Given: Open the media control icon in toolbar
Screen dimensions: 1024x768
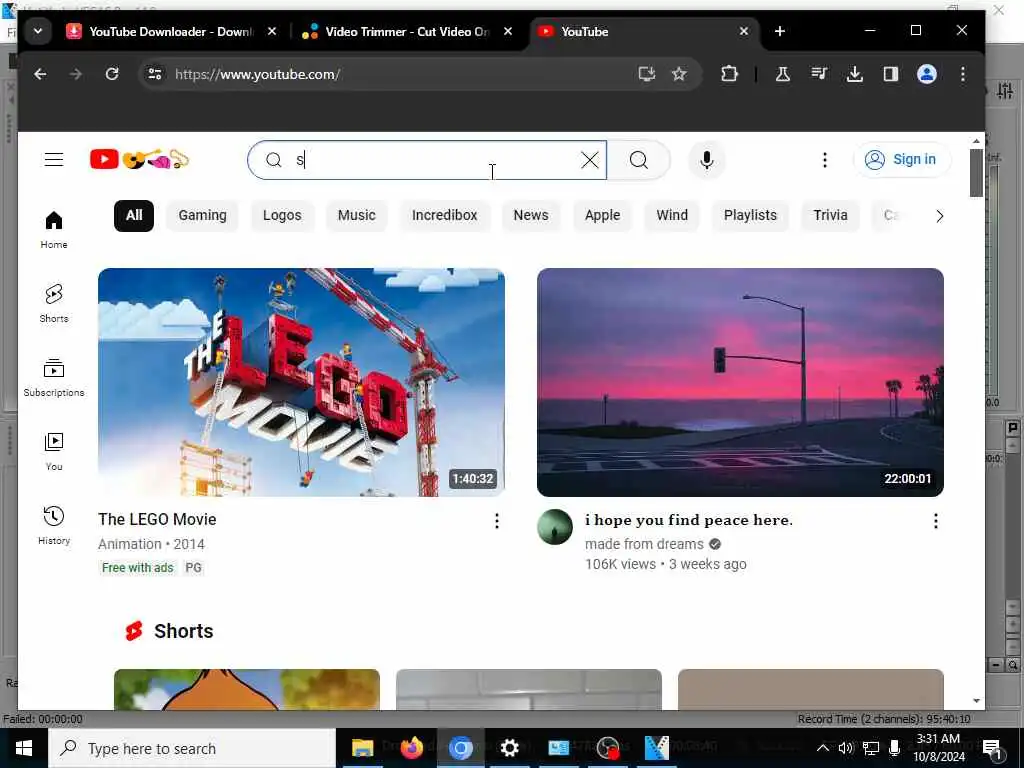Looking at the screenshot, I should [818, 74].
